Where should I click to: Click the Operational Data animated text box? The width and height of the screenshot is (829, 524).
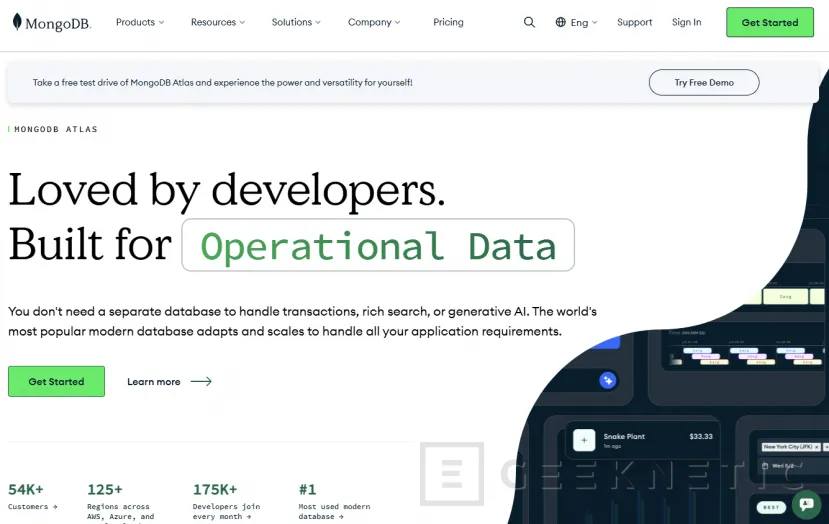click(378, 245)
